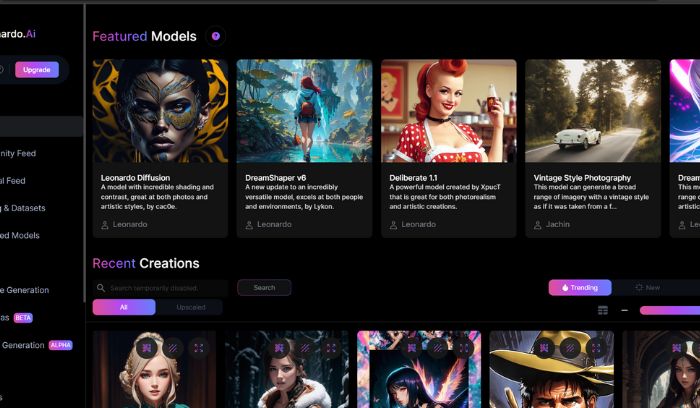Click remix icon on the blonde girl image
Viewport: 700px width, 408px height.
coord(147,347)
